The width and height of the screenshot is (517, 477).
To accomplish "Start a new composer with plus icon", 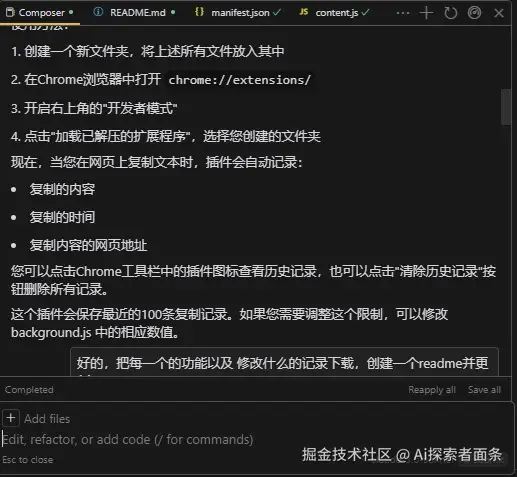I will [426, 13].
